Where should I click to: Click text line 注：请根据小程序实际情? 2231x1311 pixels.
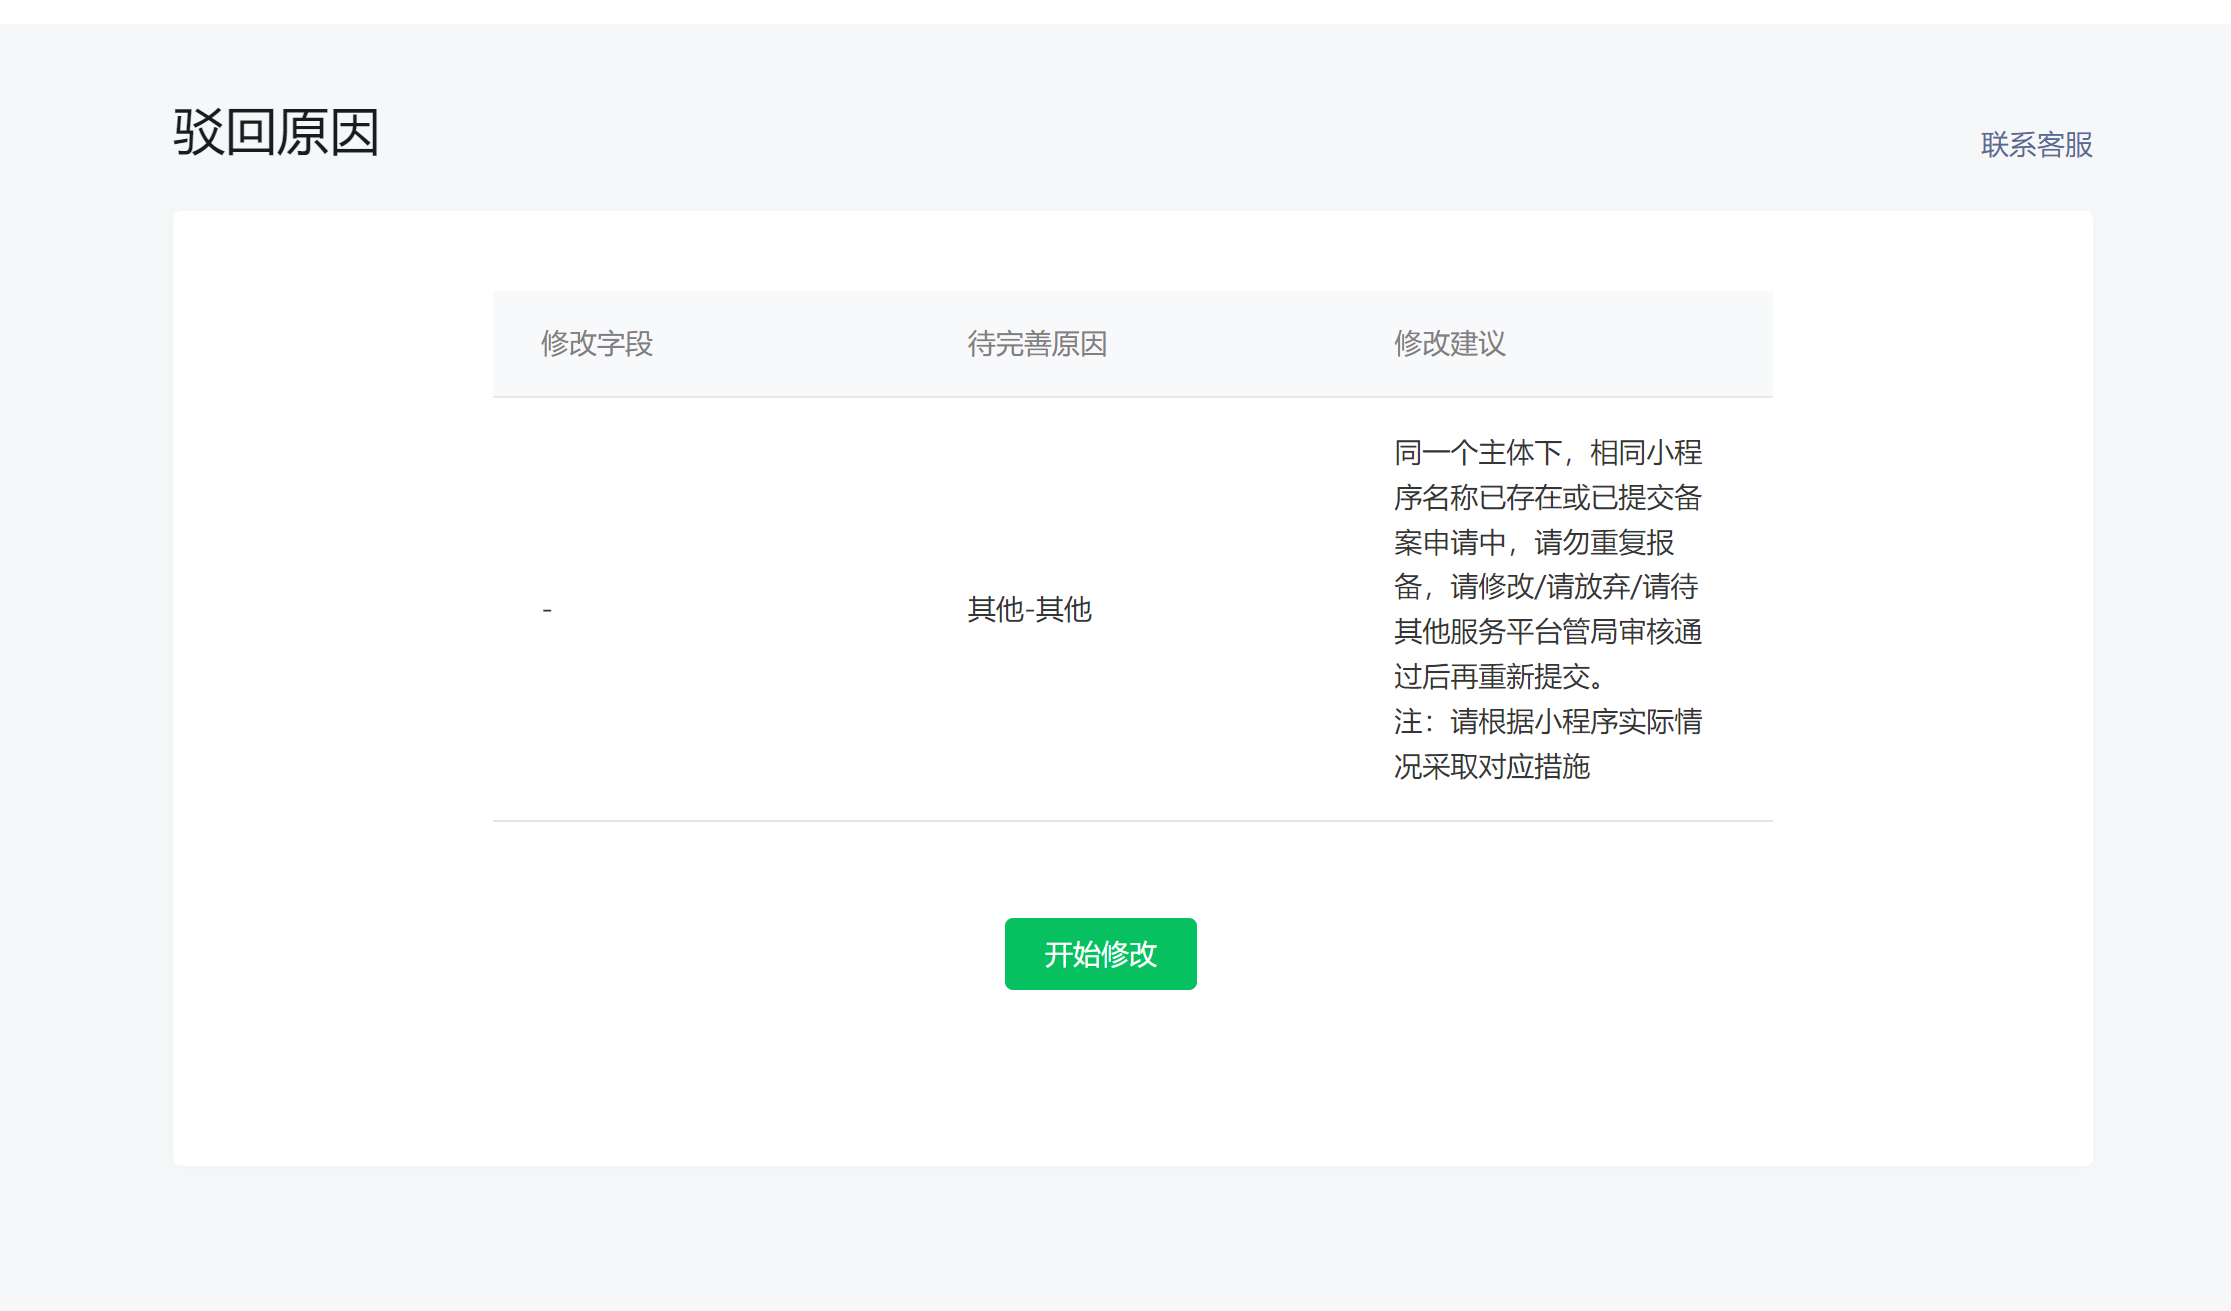coord(1547,722)
